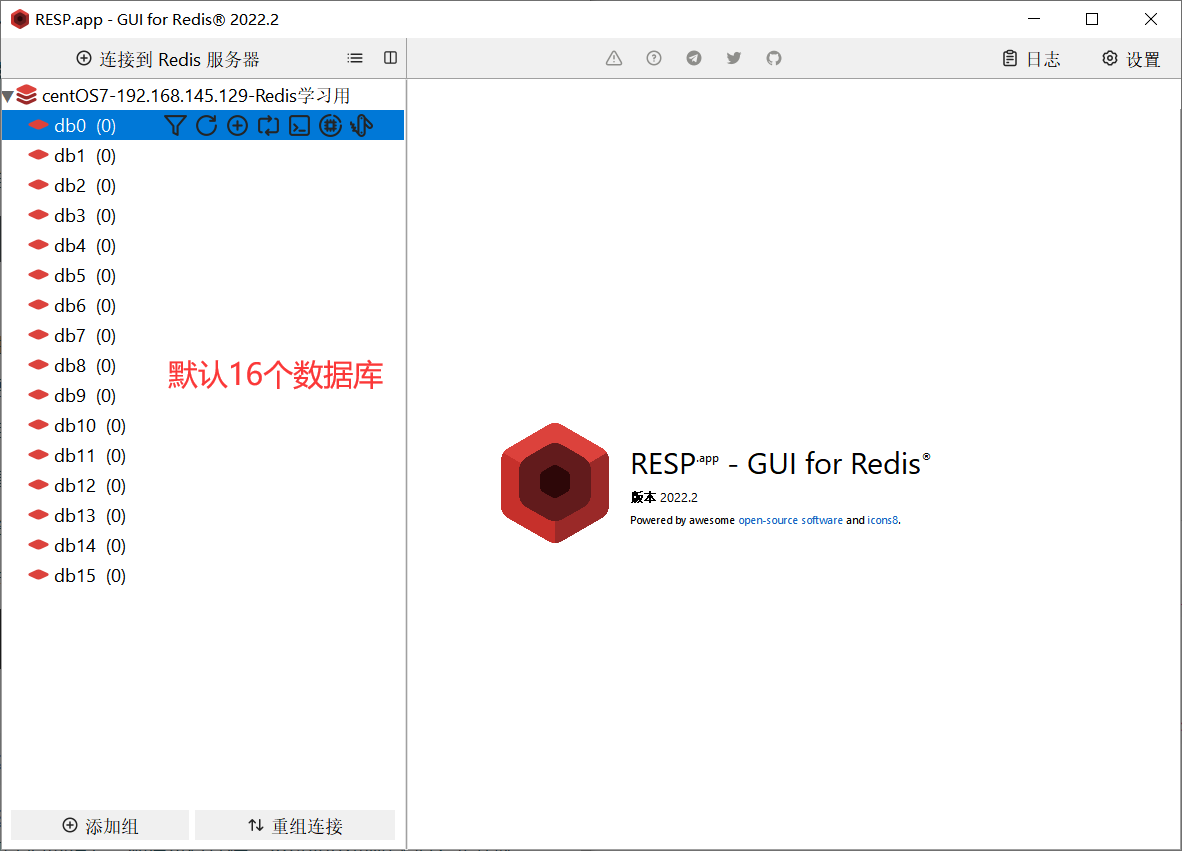Select the db9 database row

pyautogui.click(x=203, y=396)
